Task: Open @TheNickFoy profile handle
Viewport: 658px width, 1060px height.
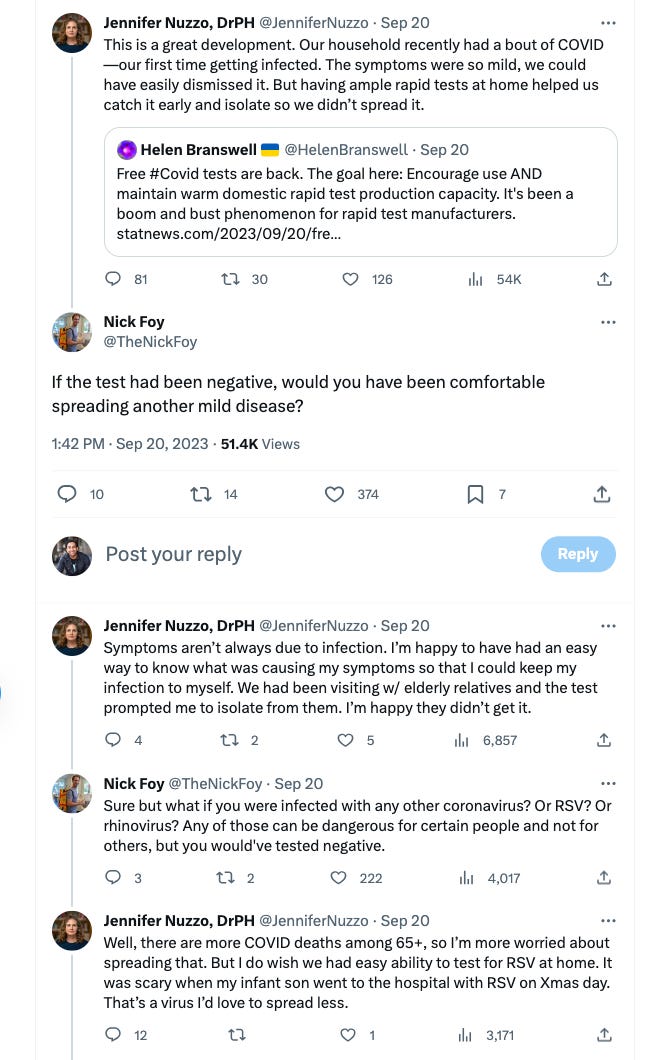Action: (150, 342)
